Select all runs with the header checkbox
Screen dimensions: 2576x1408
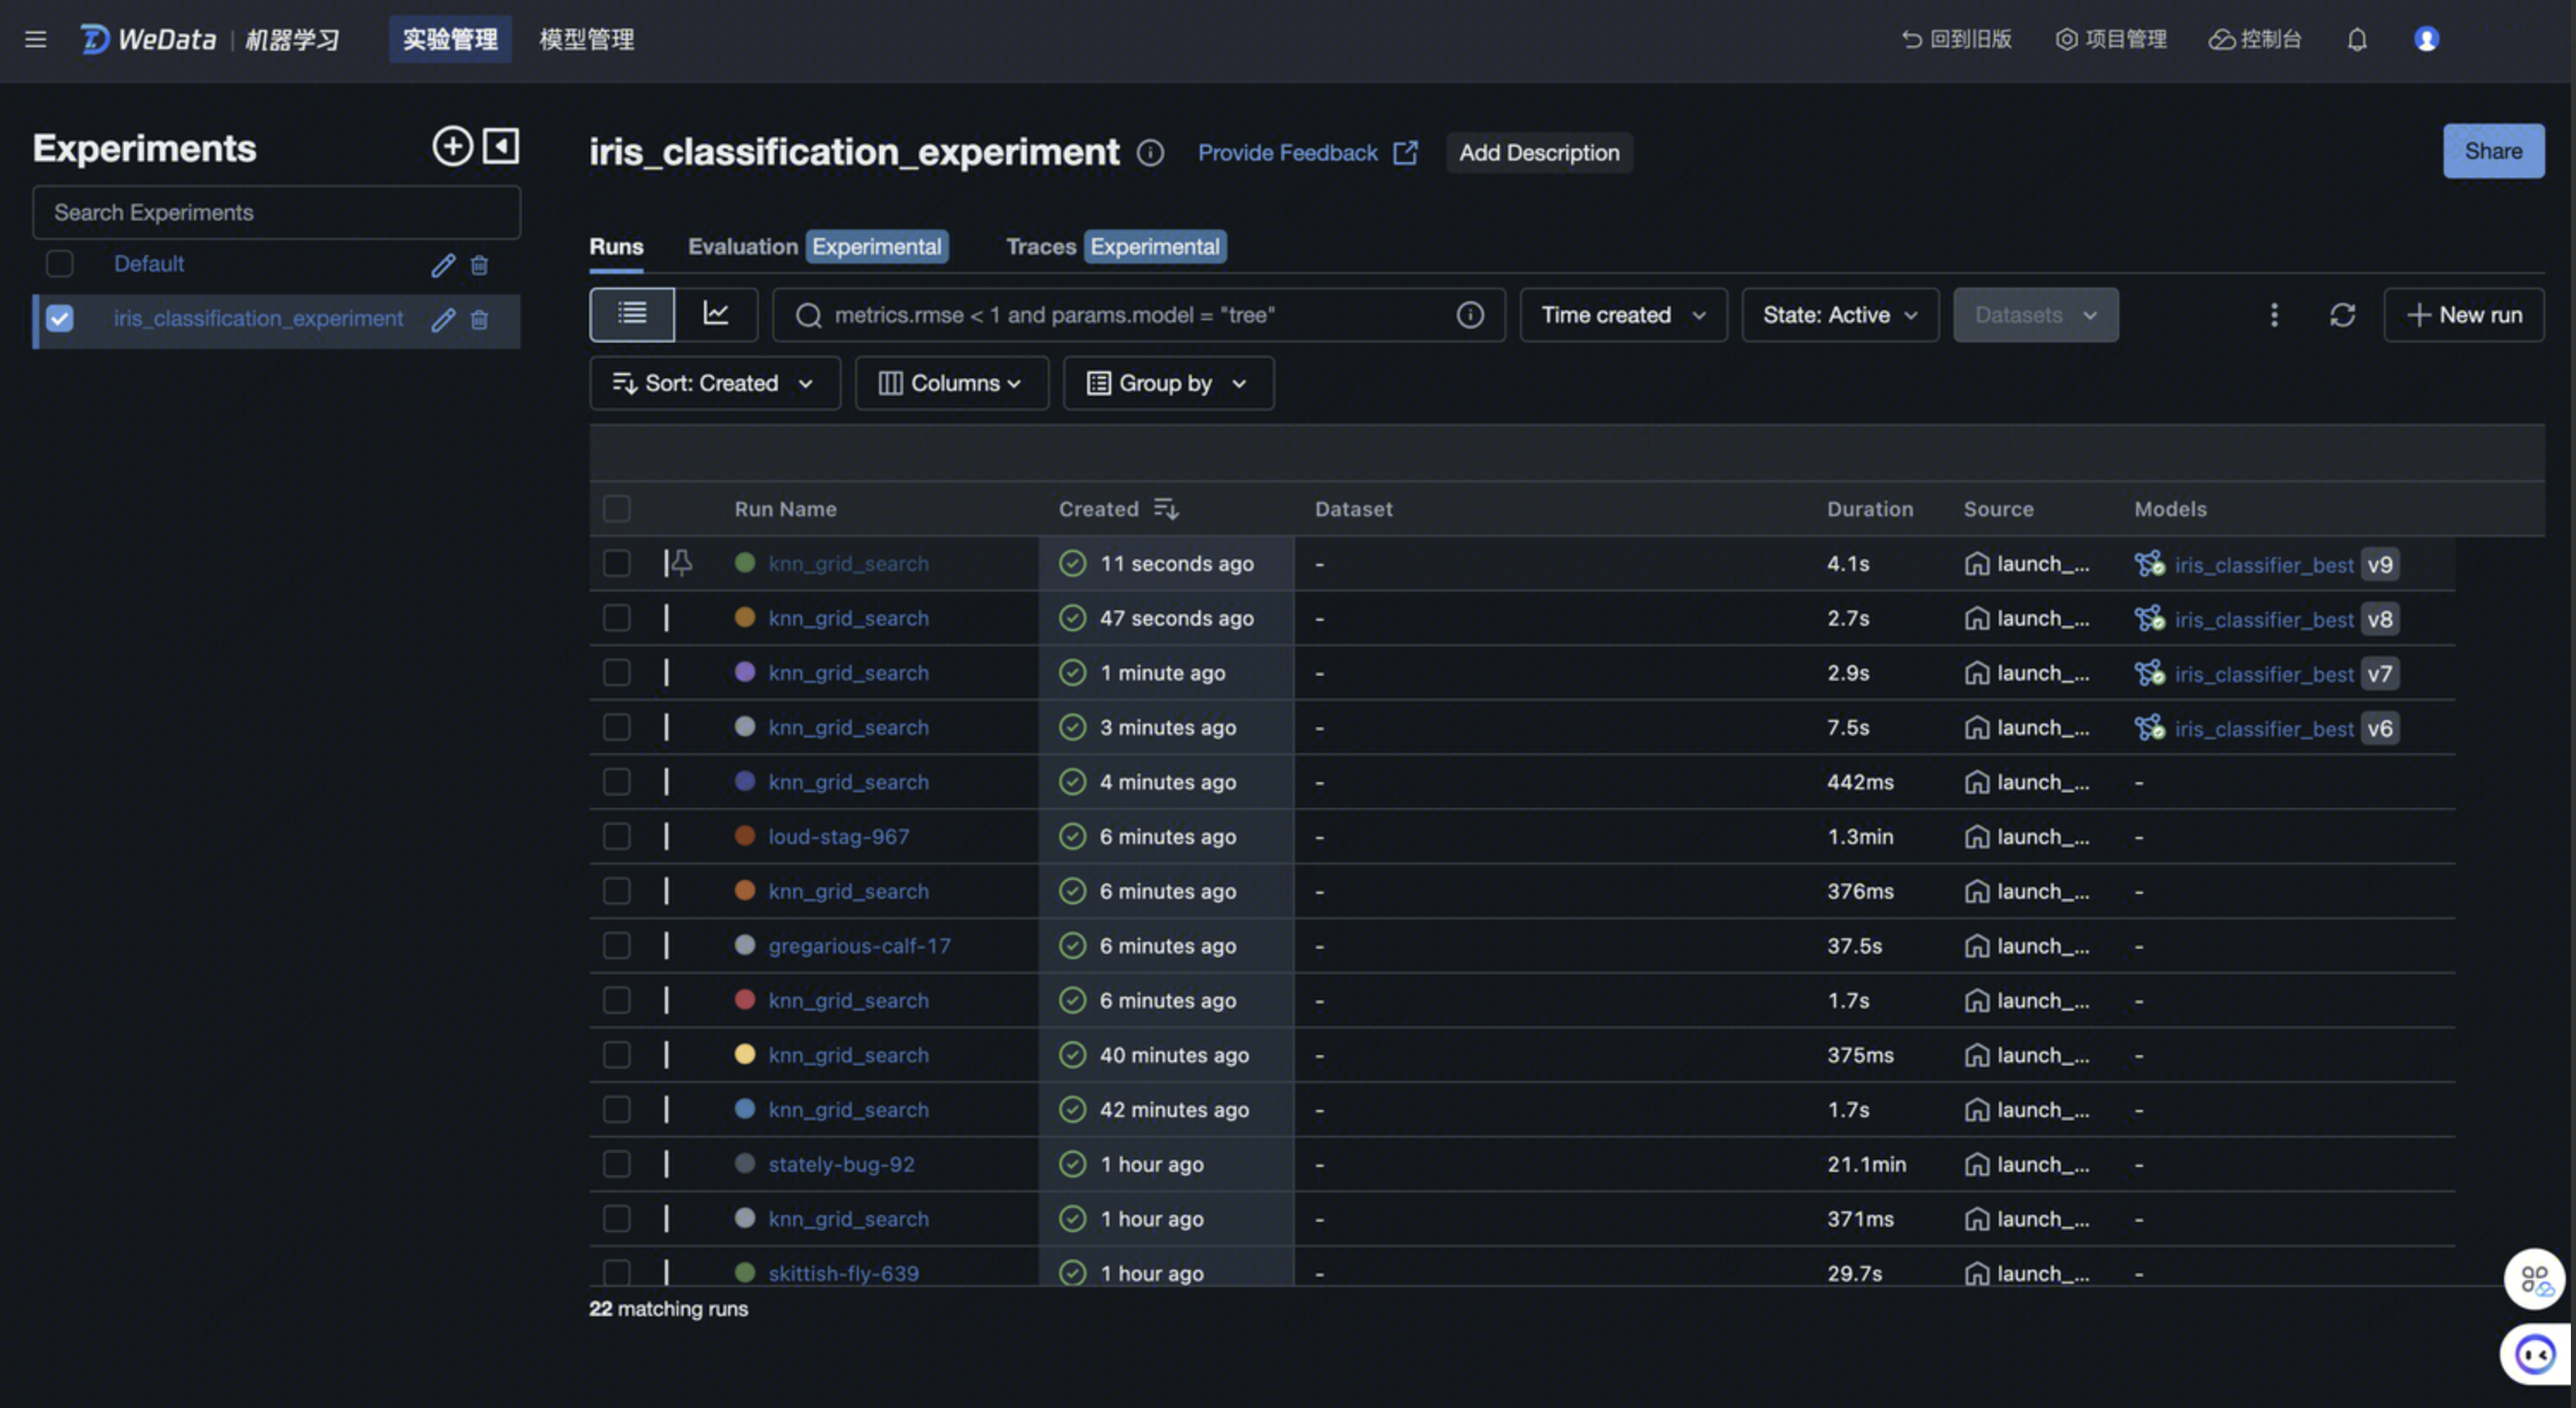click(x=617, y=509)
